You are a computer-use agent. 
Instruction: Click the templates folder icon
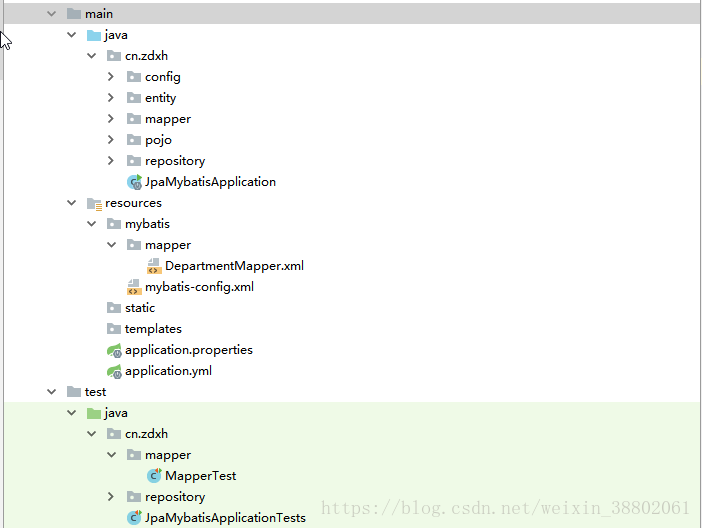click(114, 329)
